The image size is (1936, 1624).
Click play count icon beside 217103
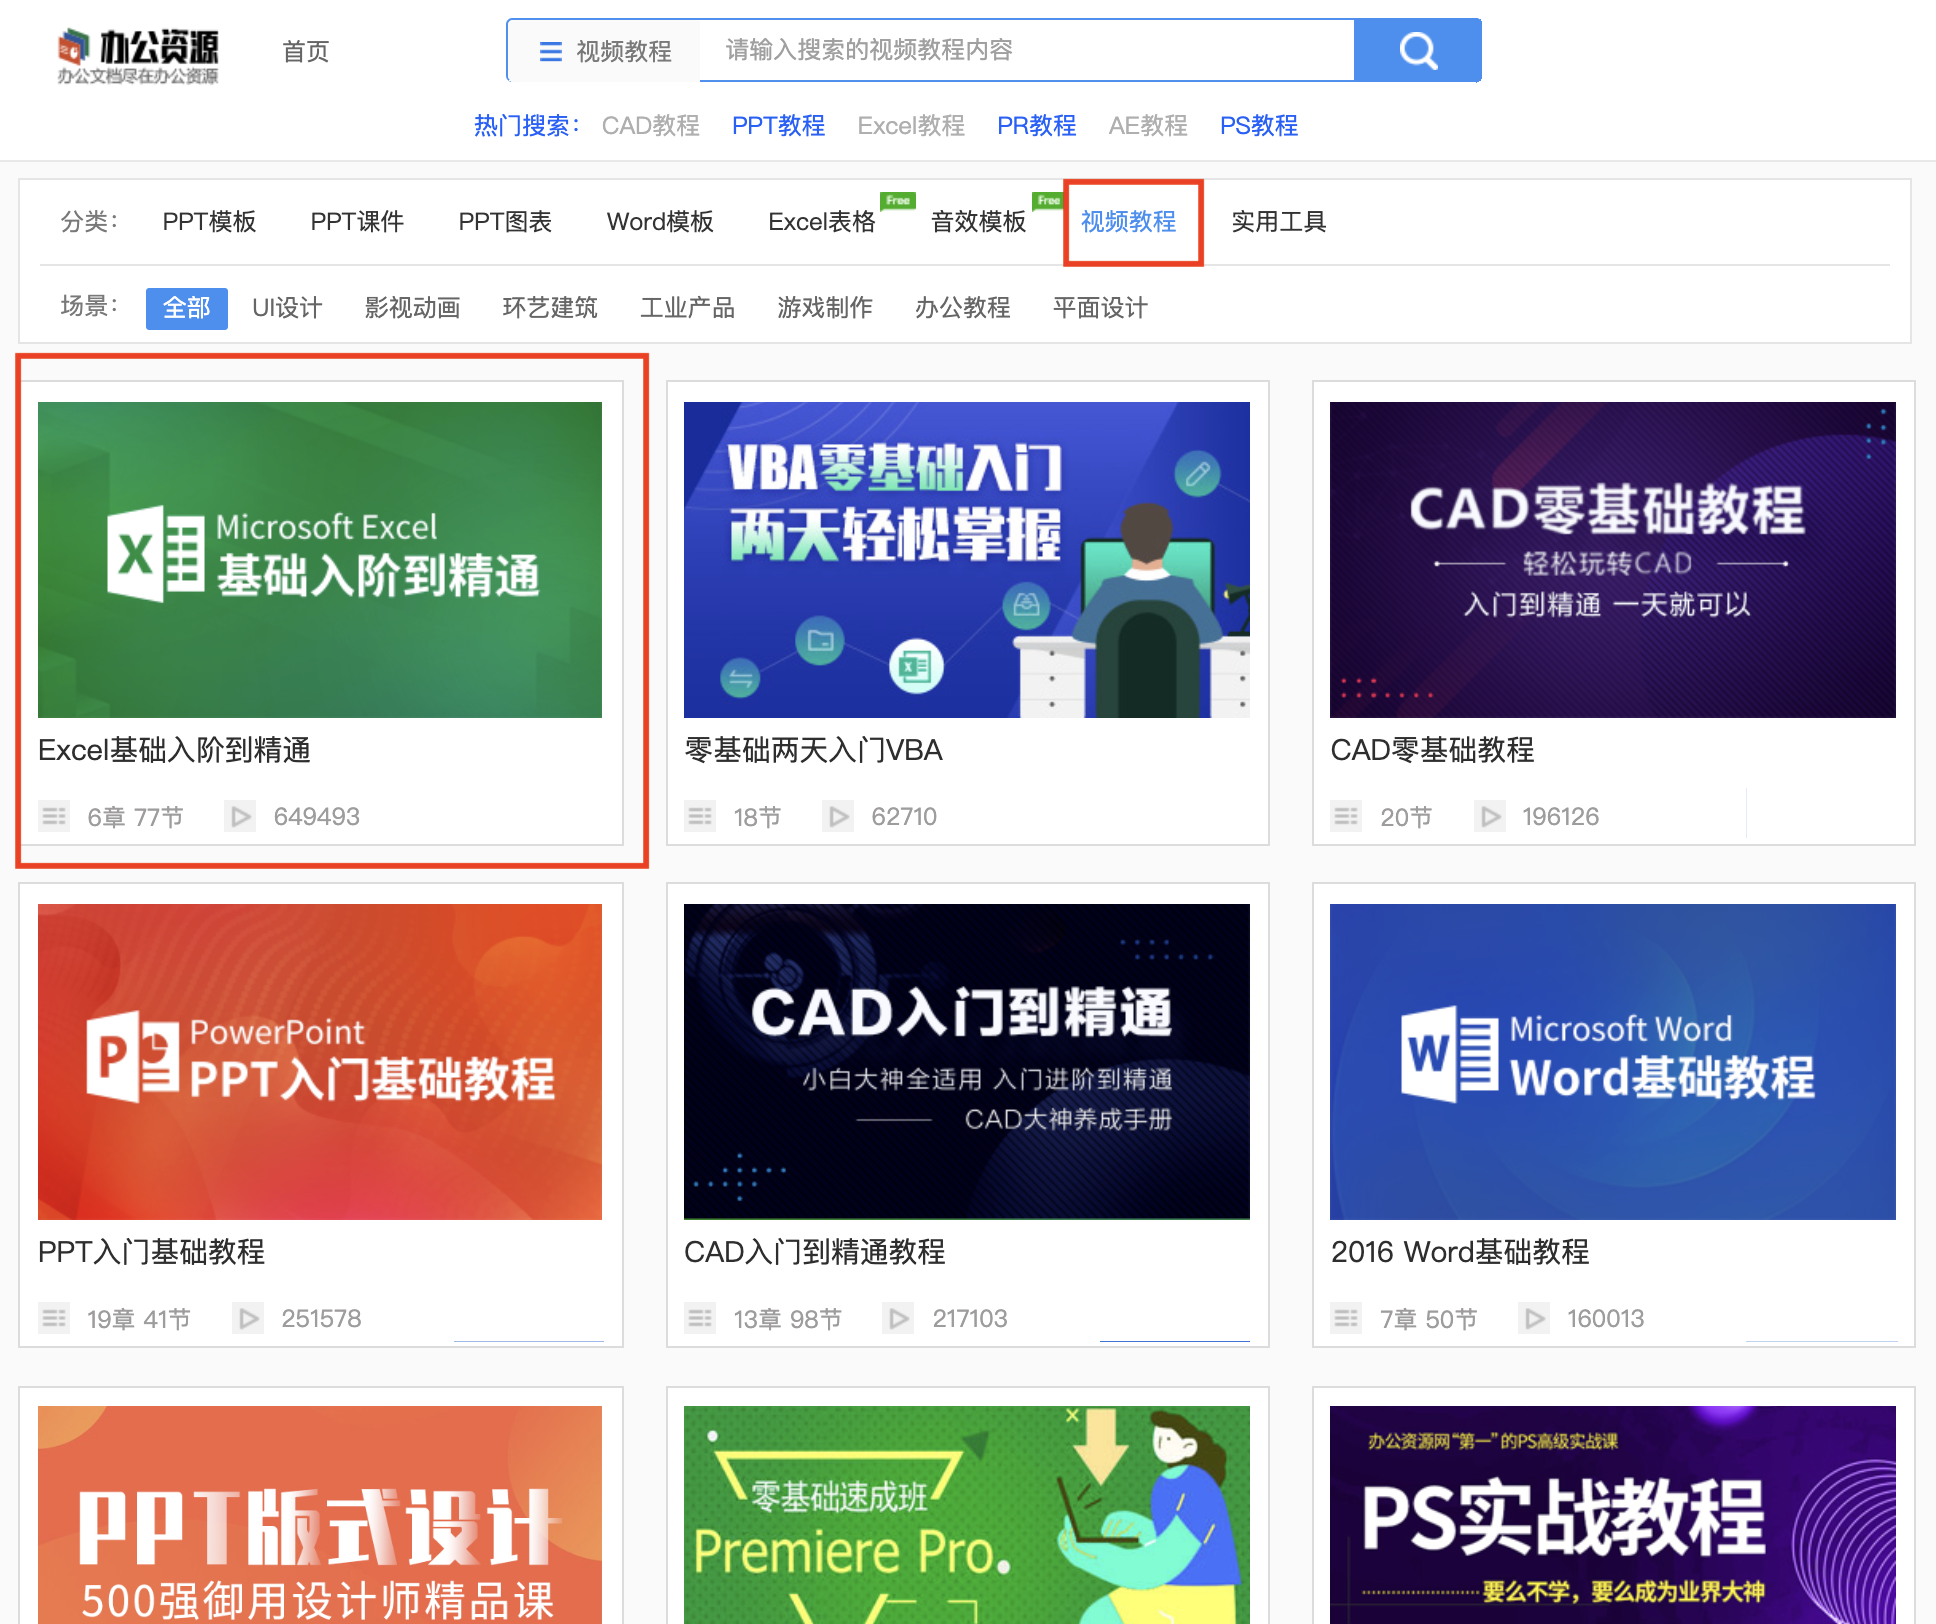[x=899, y=1319]
